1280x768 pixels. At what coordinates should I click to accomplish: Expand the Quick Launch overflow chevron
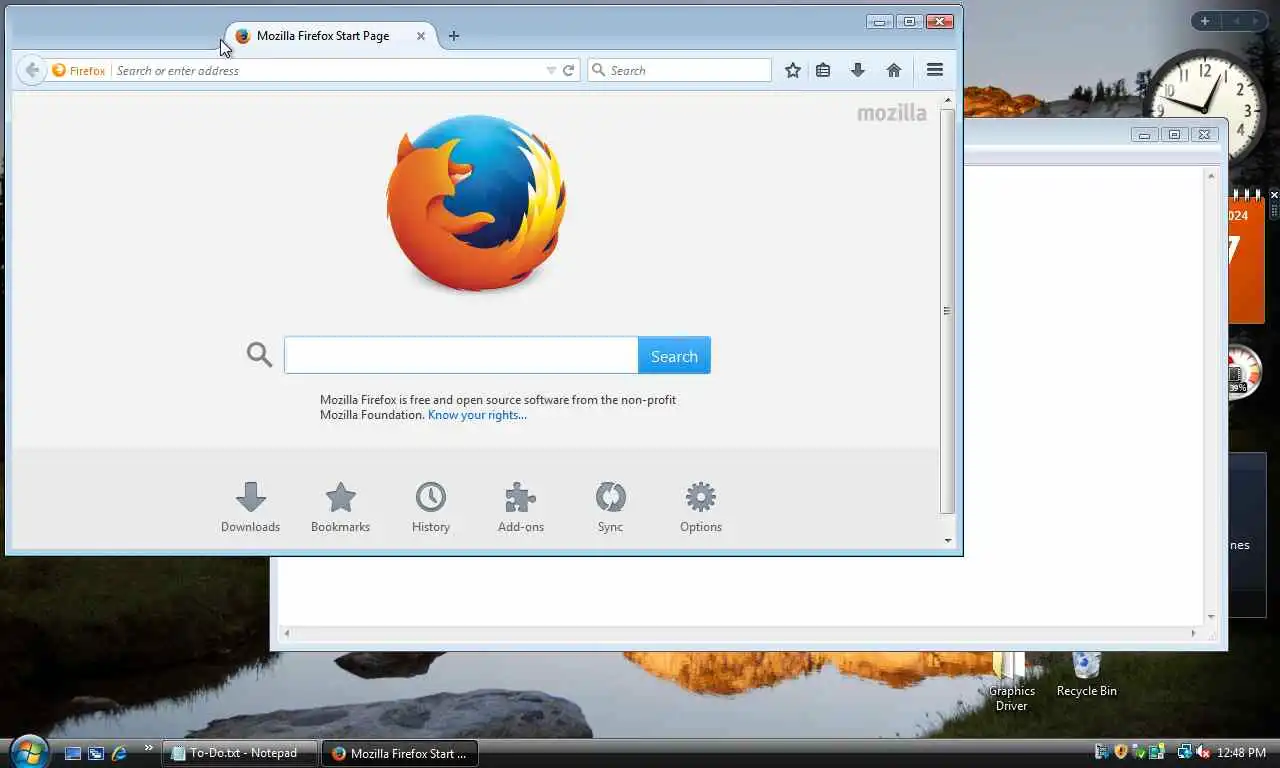tap(149, 748)
